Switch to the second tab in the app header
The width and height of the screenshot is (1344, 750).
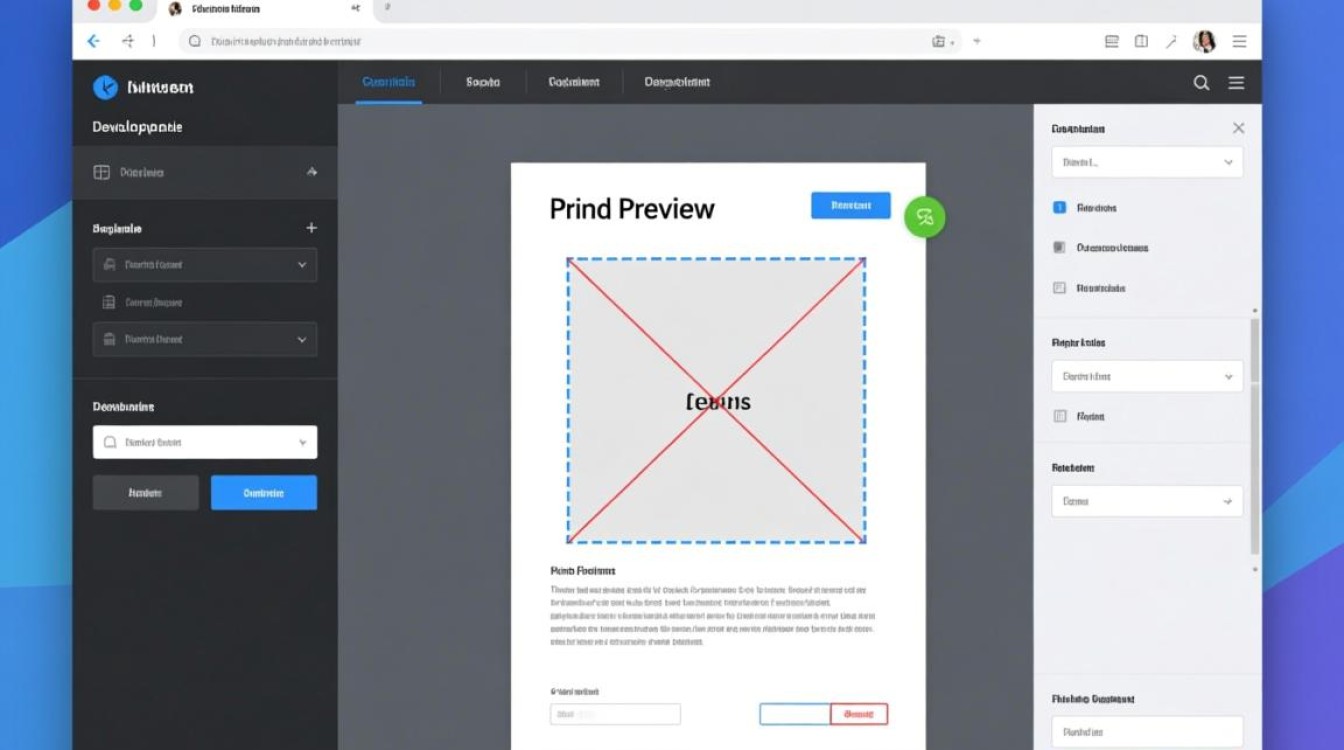tap(482, 82)
